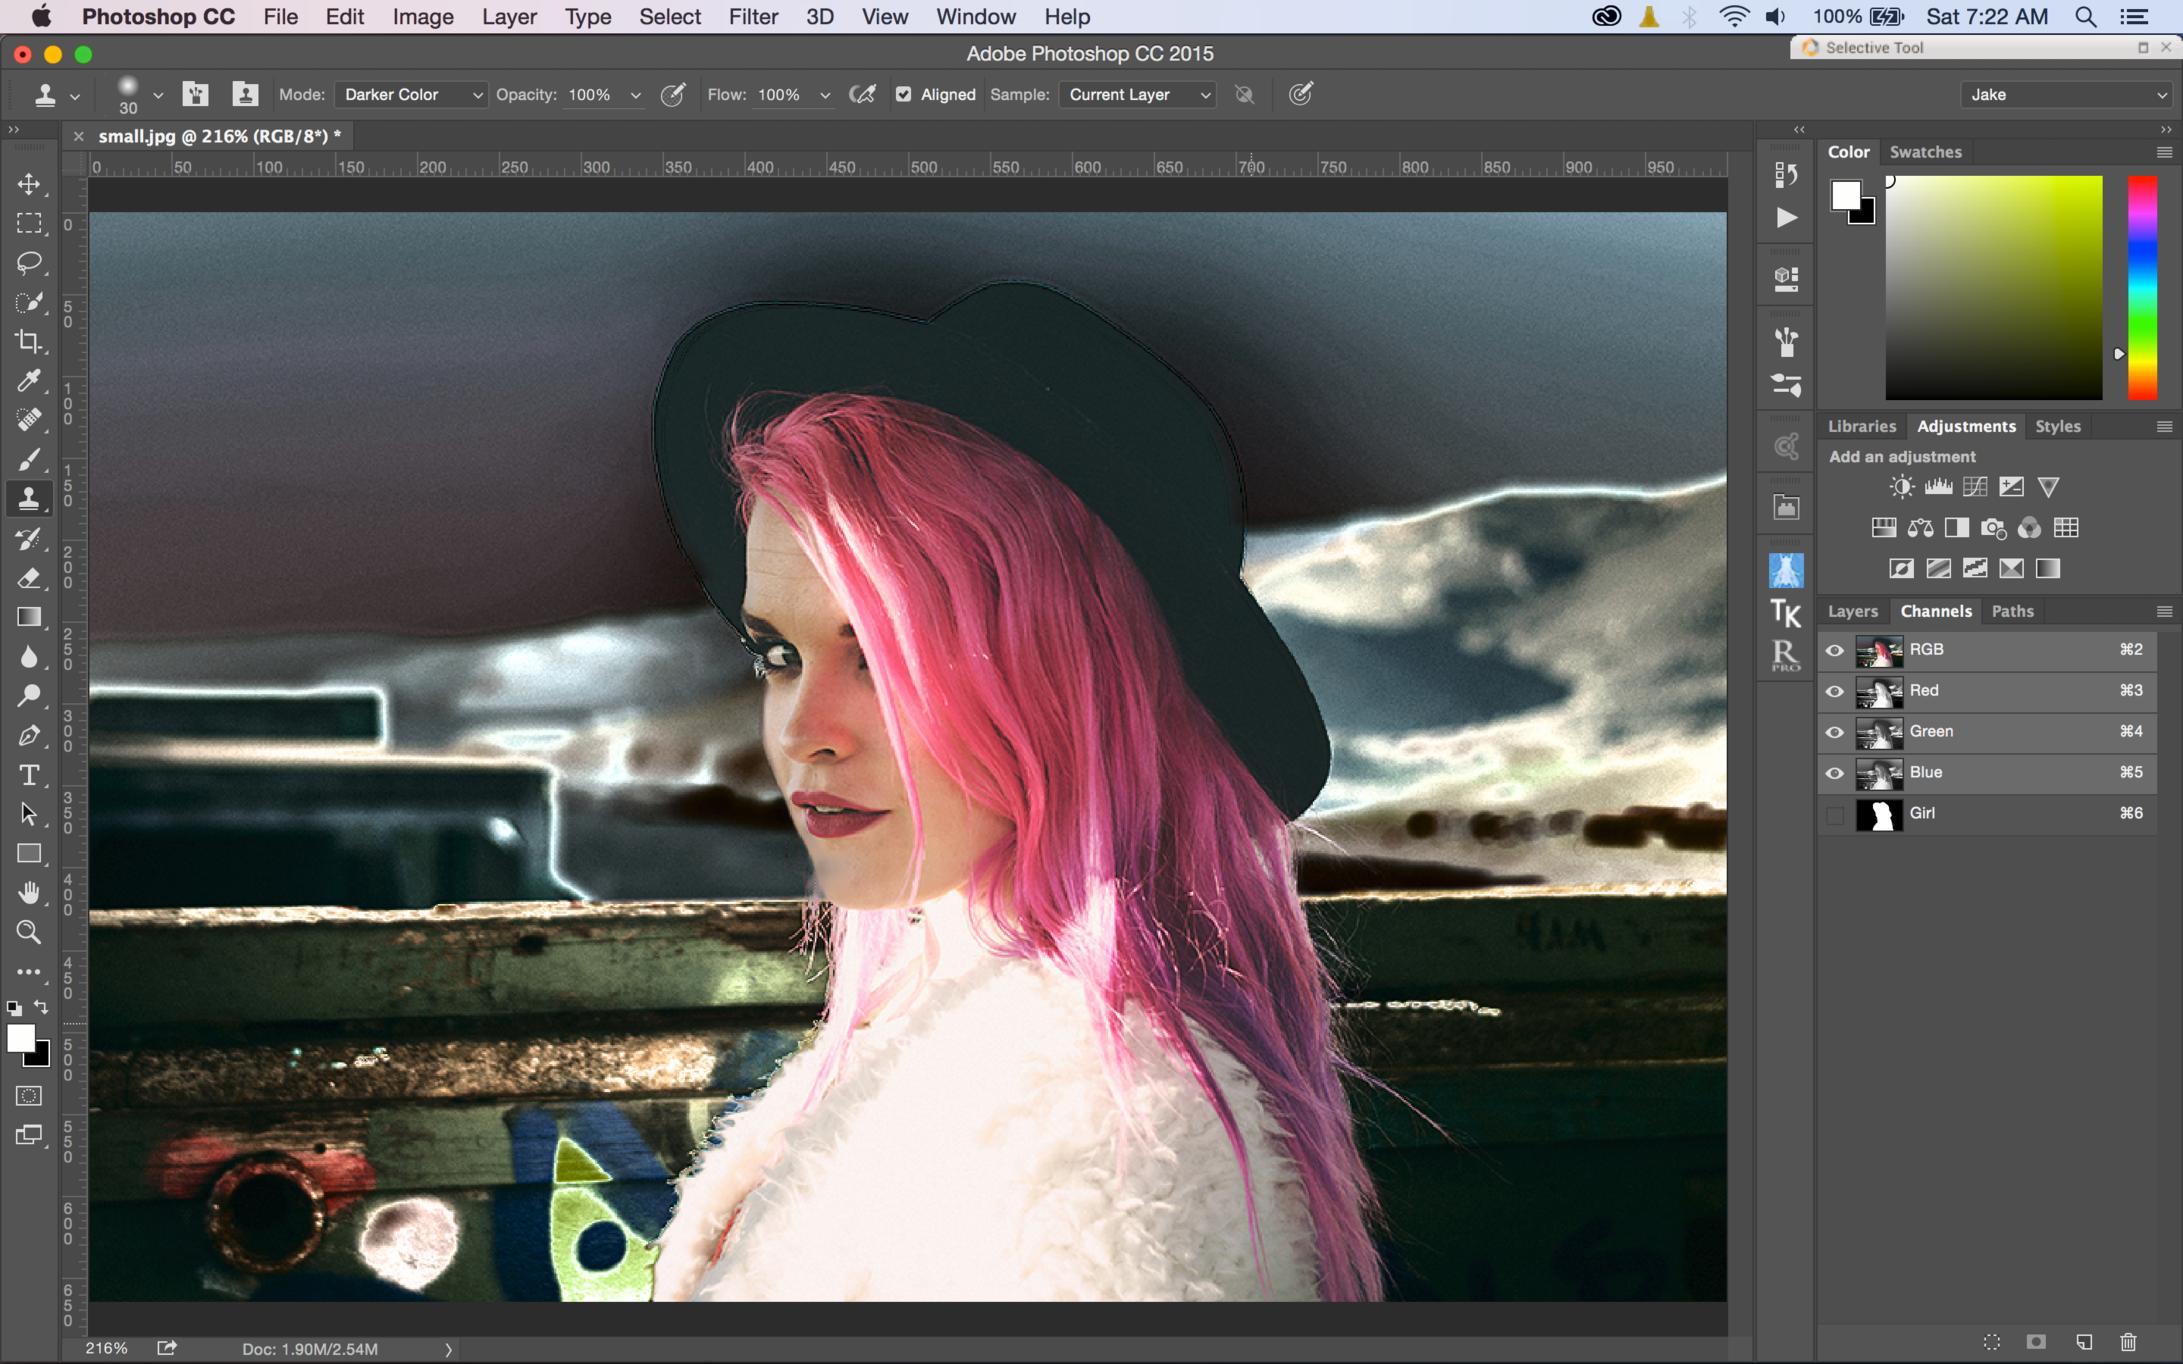The width and height of the screenshot is (2183, 1364).
Task: Click the vertical hue spectrum slider
Action: point(2142,288)
